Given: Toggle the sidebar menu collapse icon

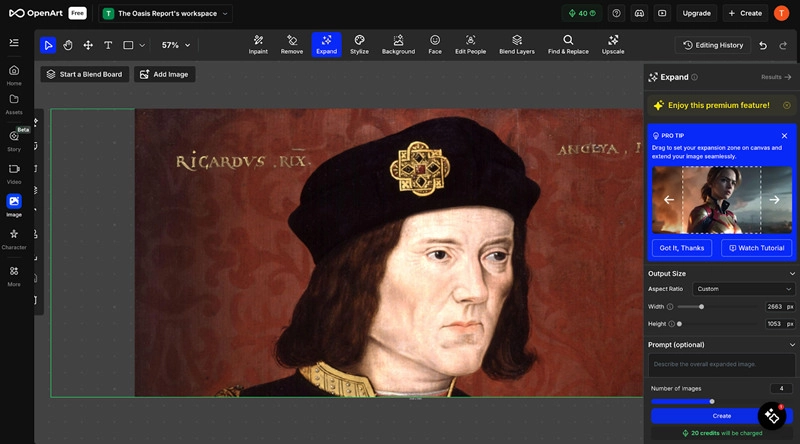Looking at the screenshot, I should (x=14, y=42).
